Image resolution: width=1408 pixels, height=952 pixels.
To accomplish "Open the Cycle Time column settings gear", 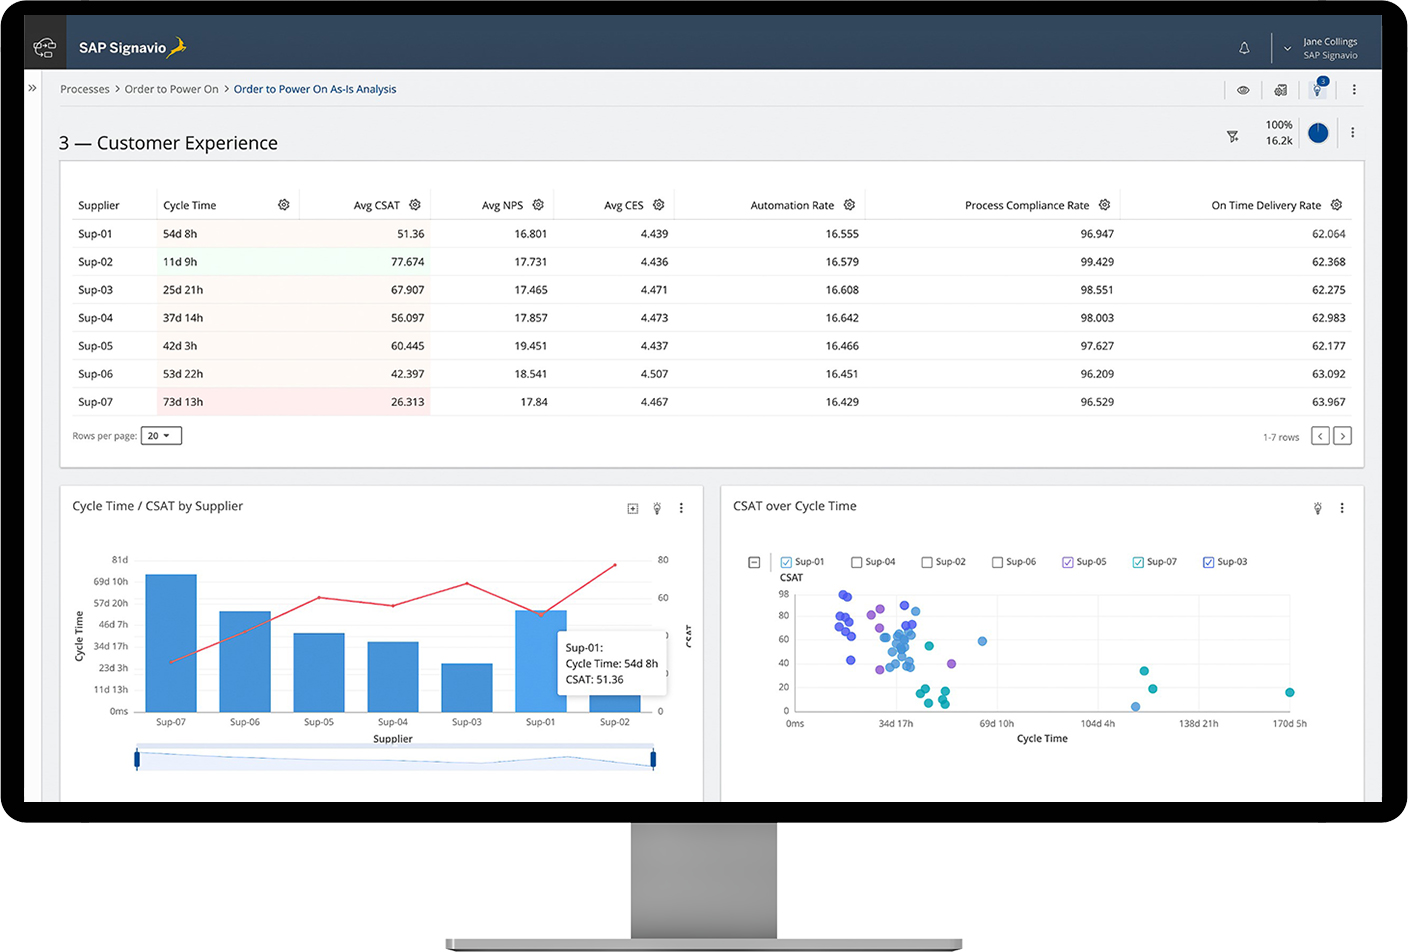I will [x=283, y=204].
